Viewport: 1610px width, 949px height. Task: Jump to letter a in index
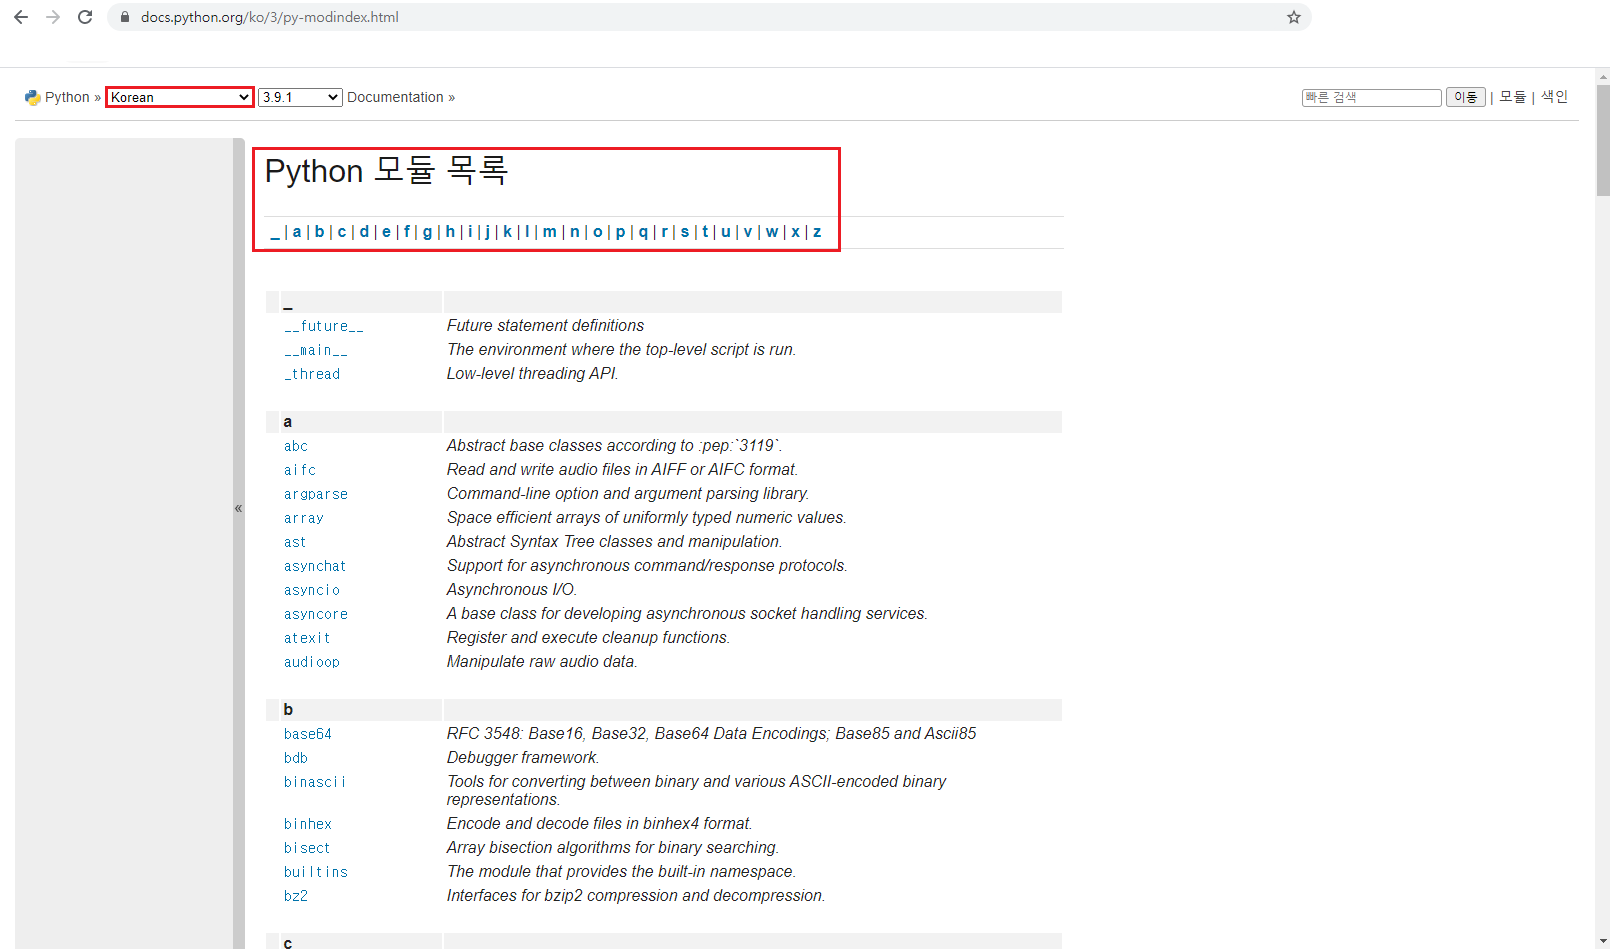[297, 232]
